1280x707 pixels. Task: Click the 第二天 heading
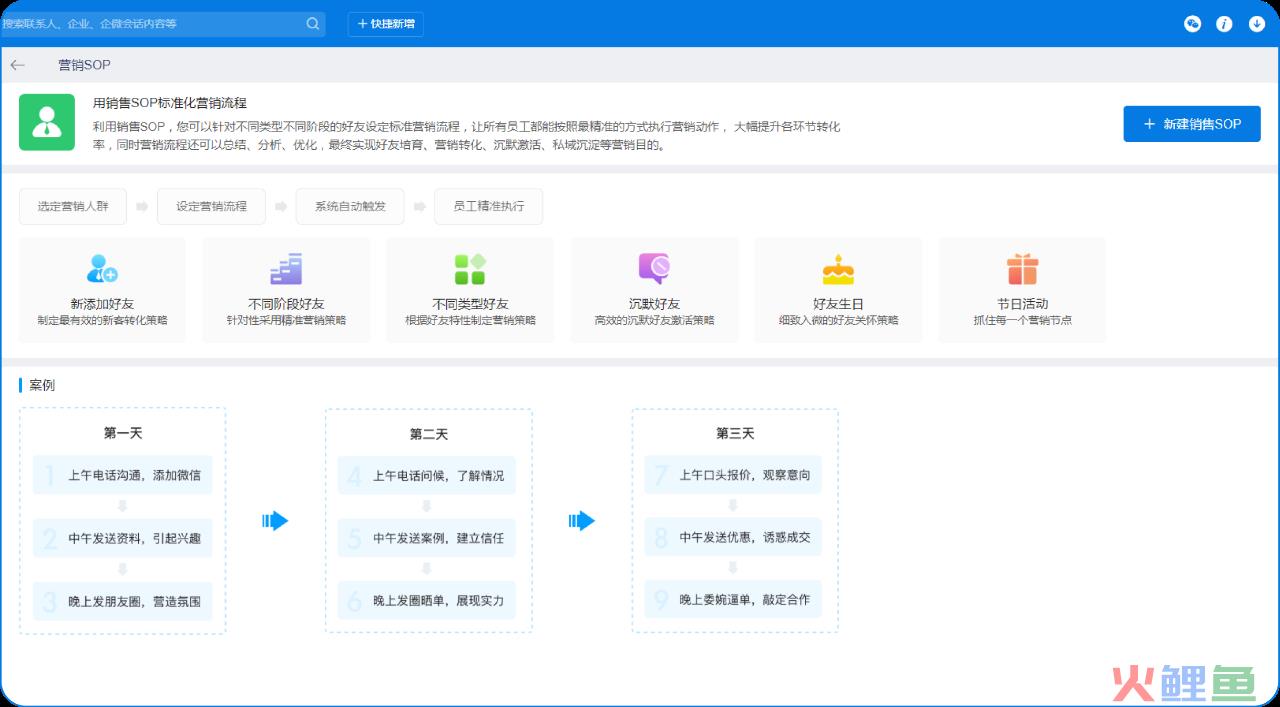coord(428,435)
